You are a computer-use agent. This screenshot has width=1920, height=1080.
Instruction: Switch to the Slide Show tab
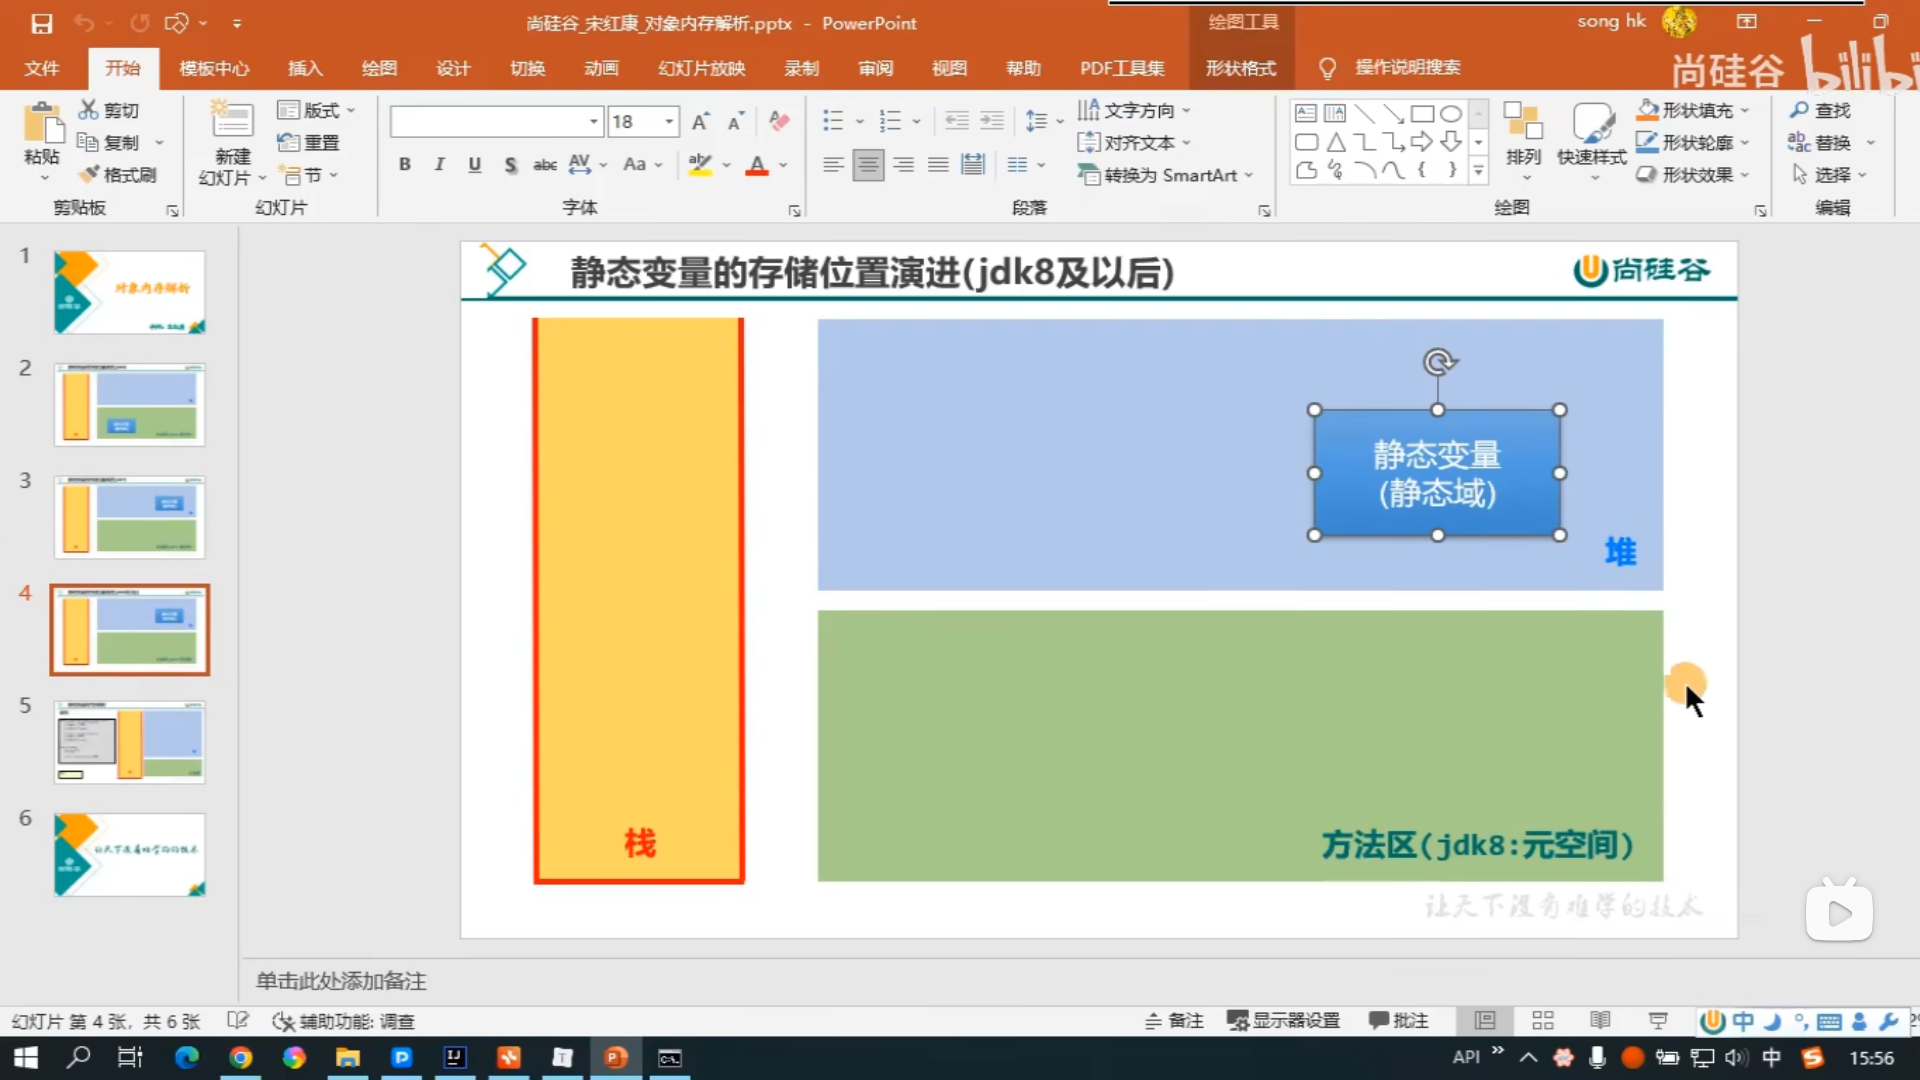click(701, 68)
